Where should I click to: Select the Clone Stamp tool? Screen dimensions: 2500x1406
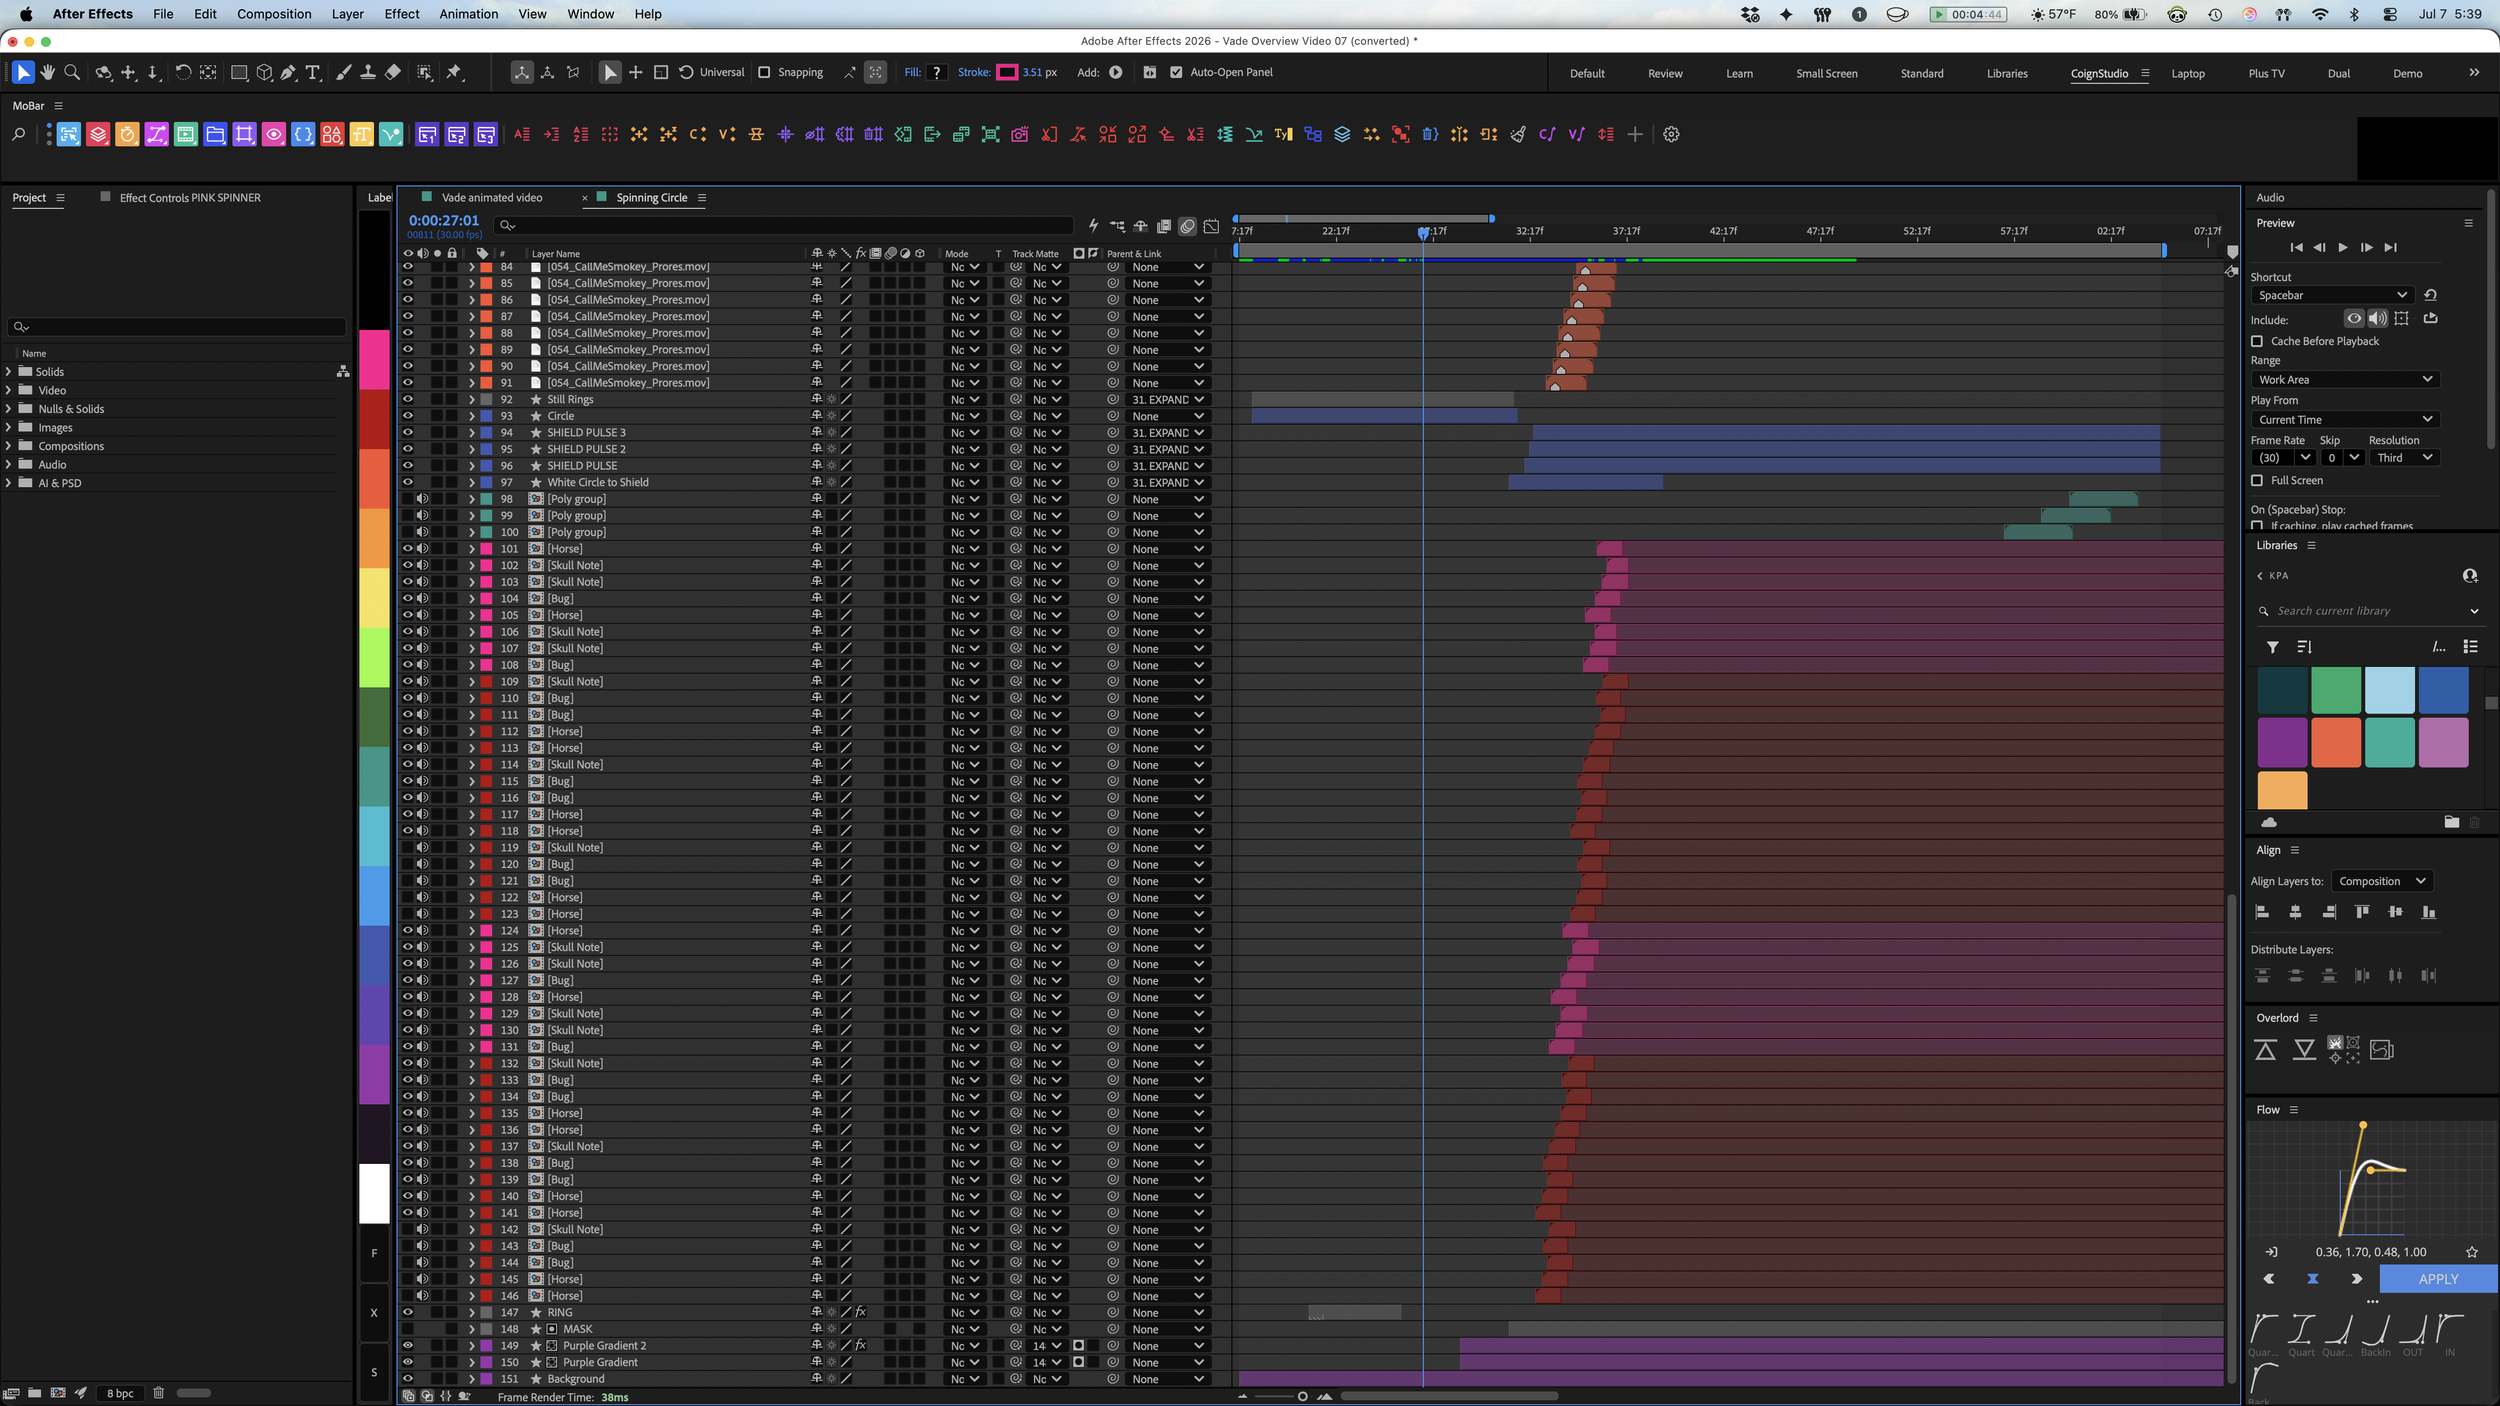pyautogui.click(x=368, y=73)
